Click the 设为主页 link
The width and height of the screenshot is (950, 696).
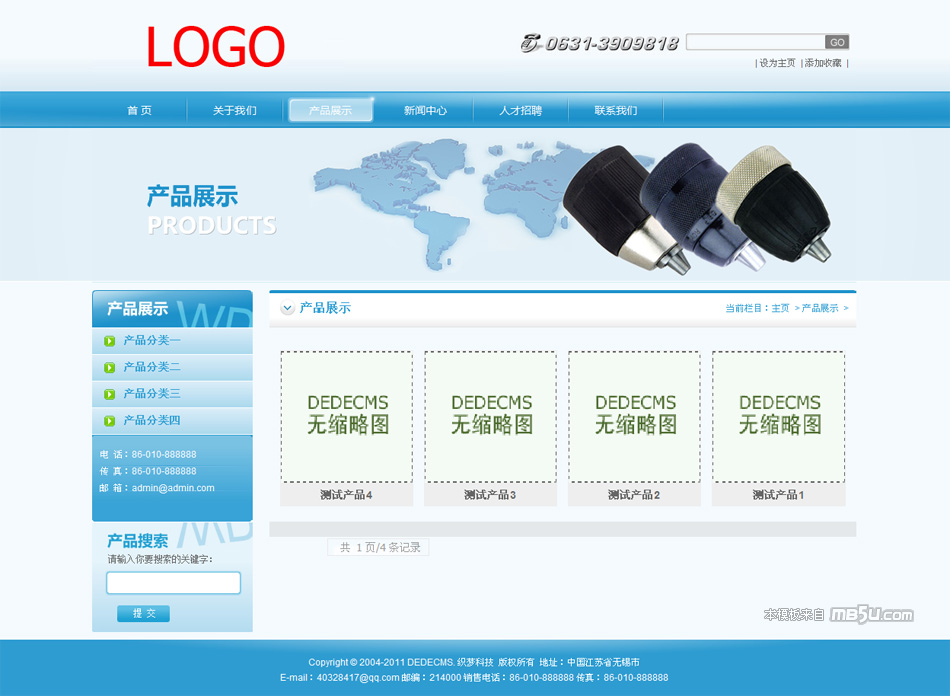coord(777,63)
